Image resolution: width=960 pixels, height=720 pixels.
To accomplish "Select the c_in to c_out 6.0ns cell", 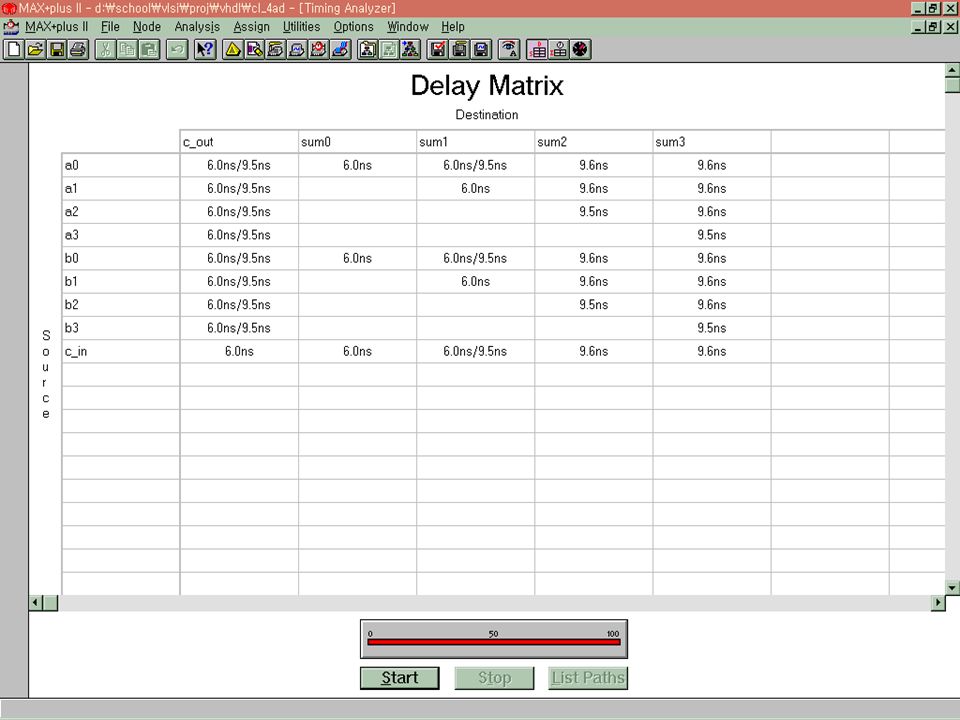I will click(239, 351).
